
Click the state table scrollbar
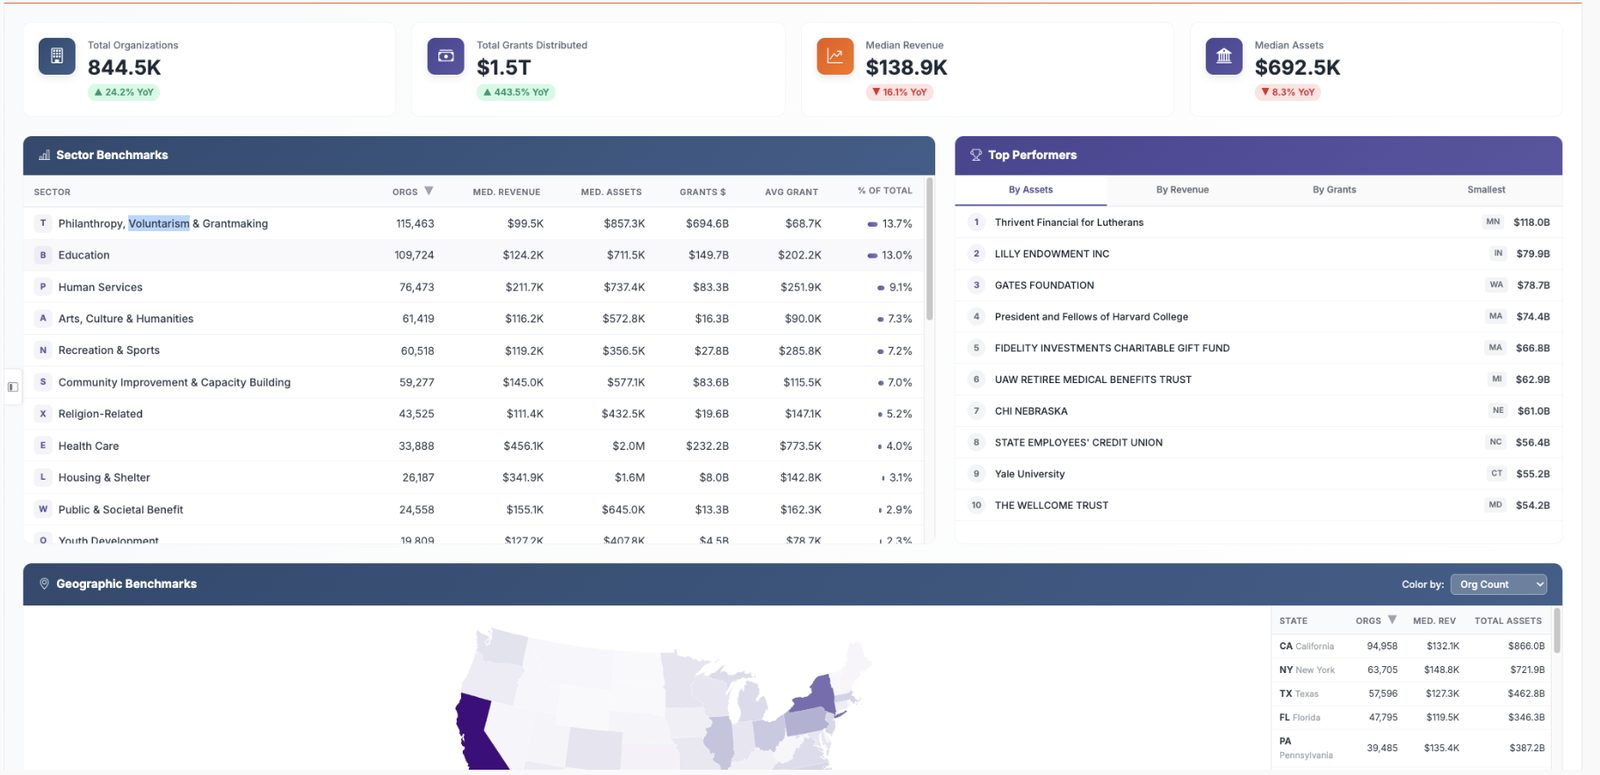coord(1557,631)
